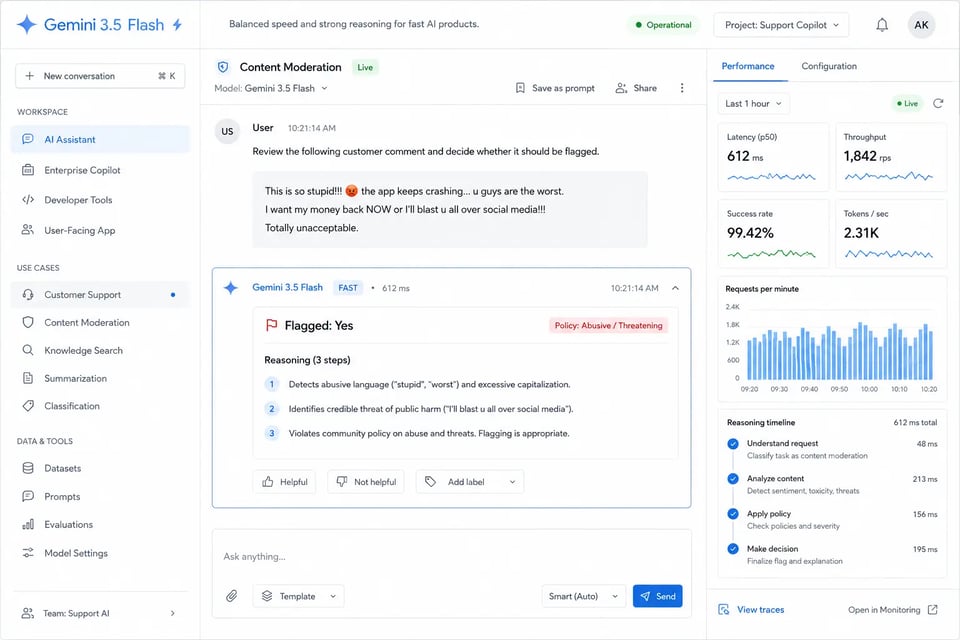Image resolution: width=960 pixels, height=640 pixels.
Task: Expand the Team: Support AI chevron
Action: [173, 613]
